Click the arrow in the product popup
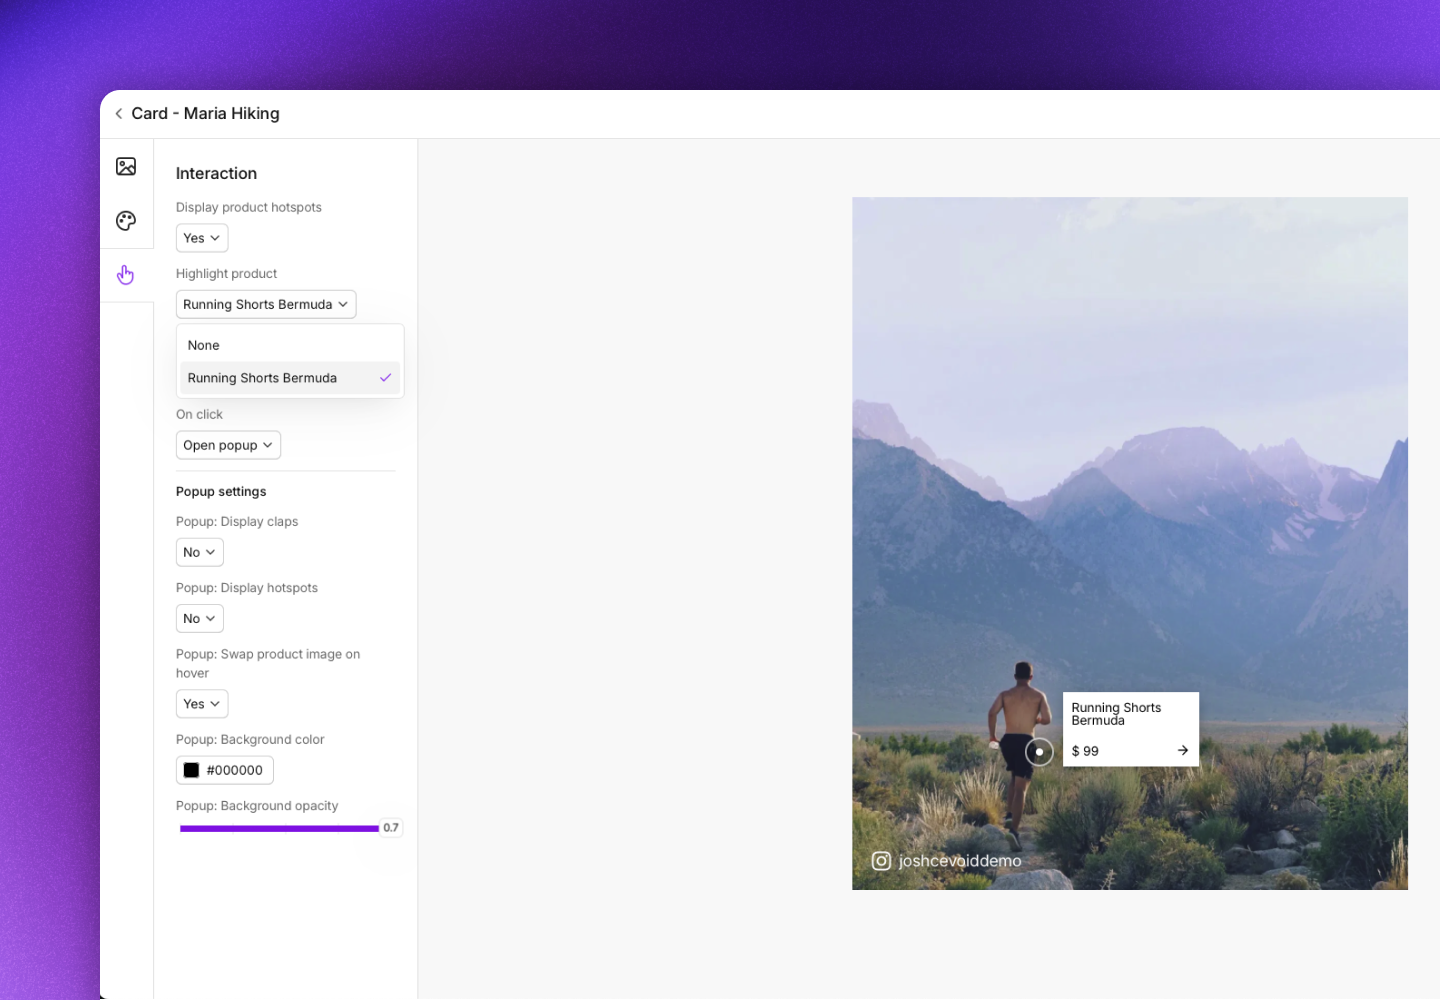 pyautogui.click(x=1183, y=750)
